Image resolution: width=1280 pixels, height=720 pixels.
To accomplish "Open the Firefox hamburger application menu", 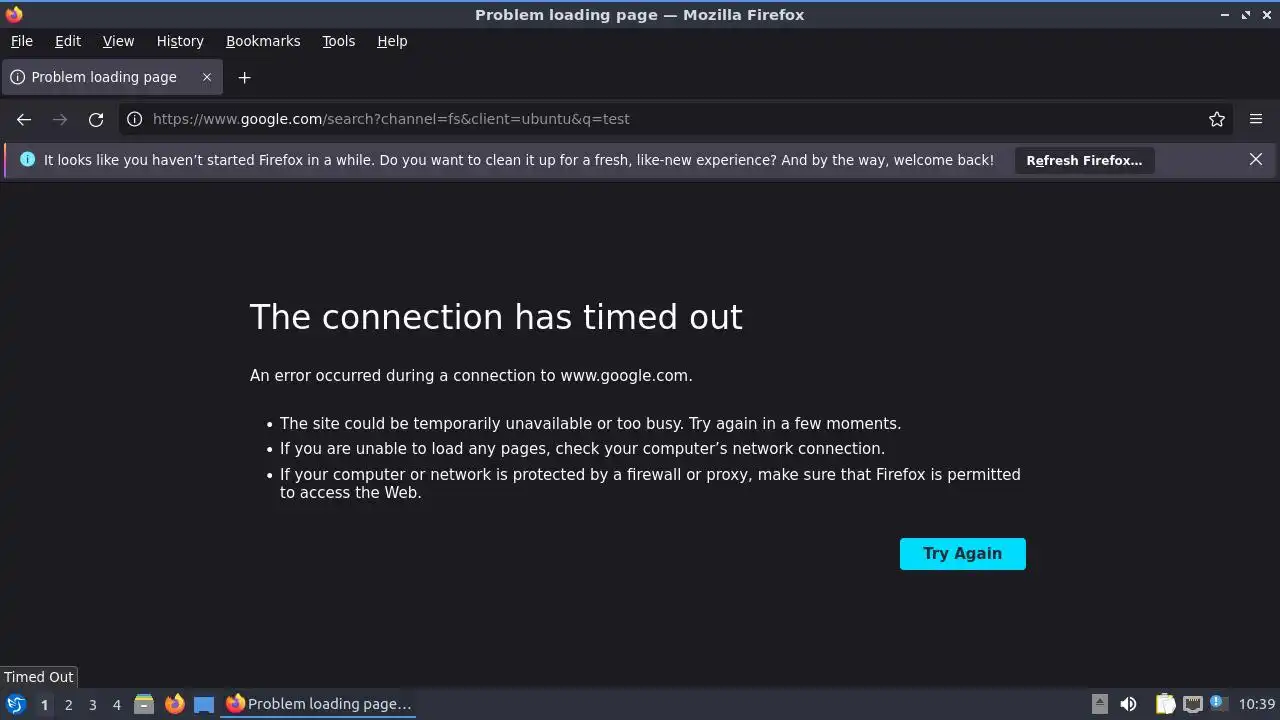I will click(x=1256, y=119).
